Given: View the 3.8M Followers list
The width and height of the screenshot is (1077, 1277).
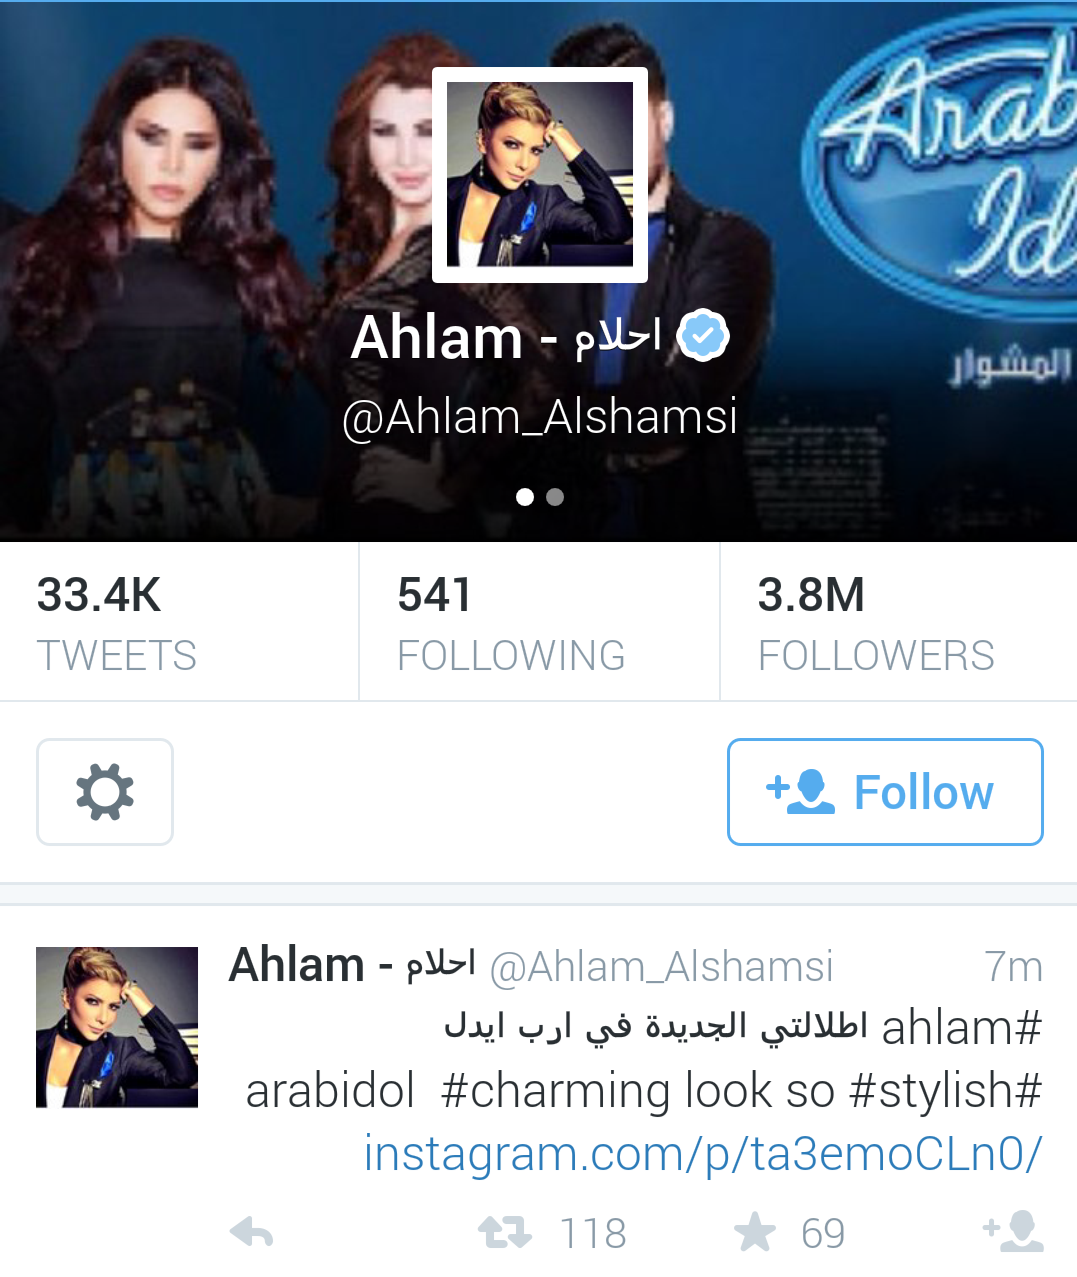Looking at the screenshot, I should coord(898,622).
